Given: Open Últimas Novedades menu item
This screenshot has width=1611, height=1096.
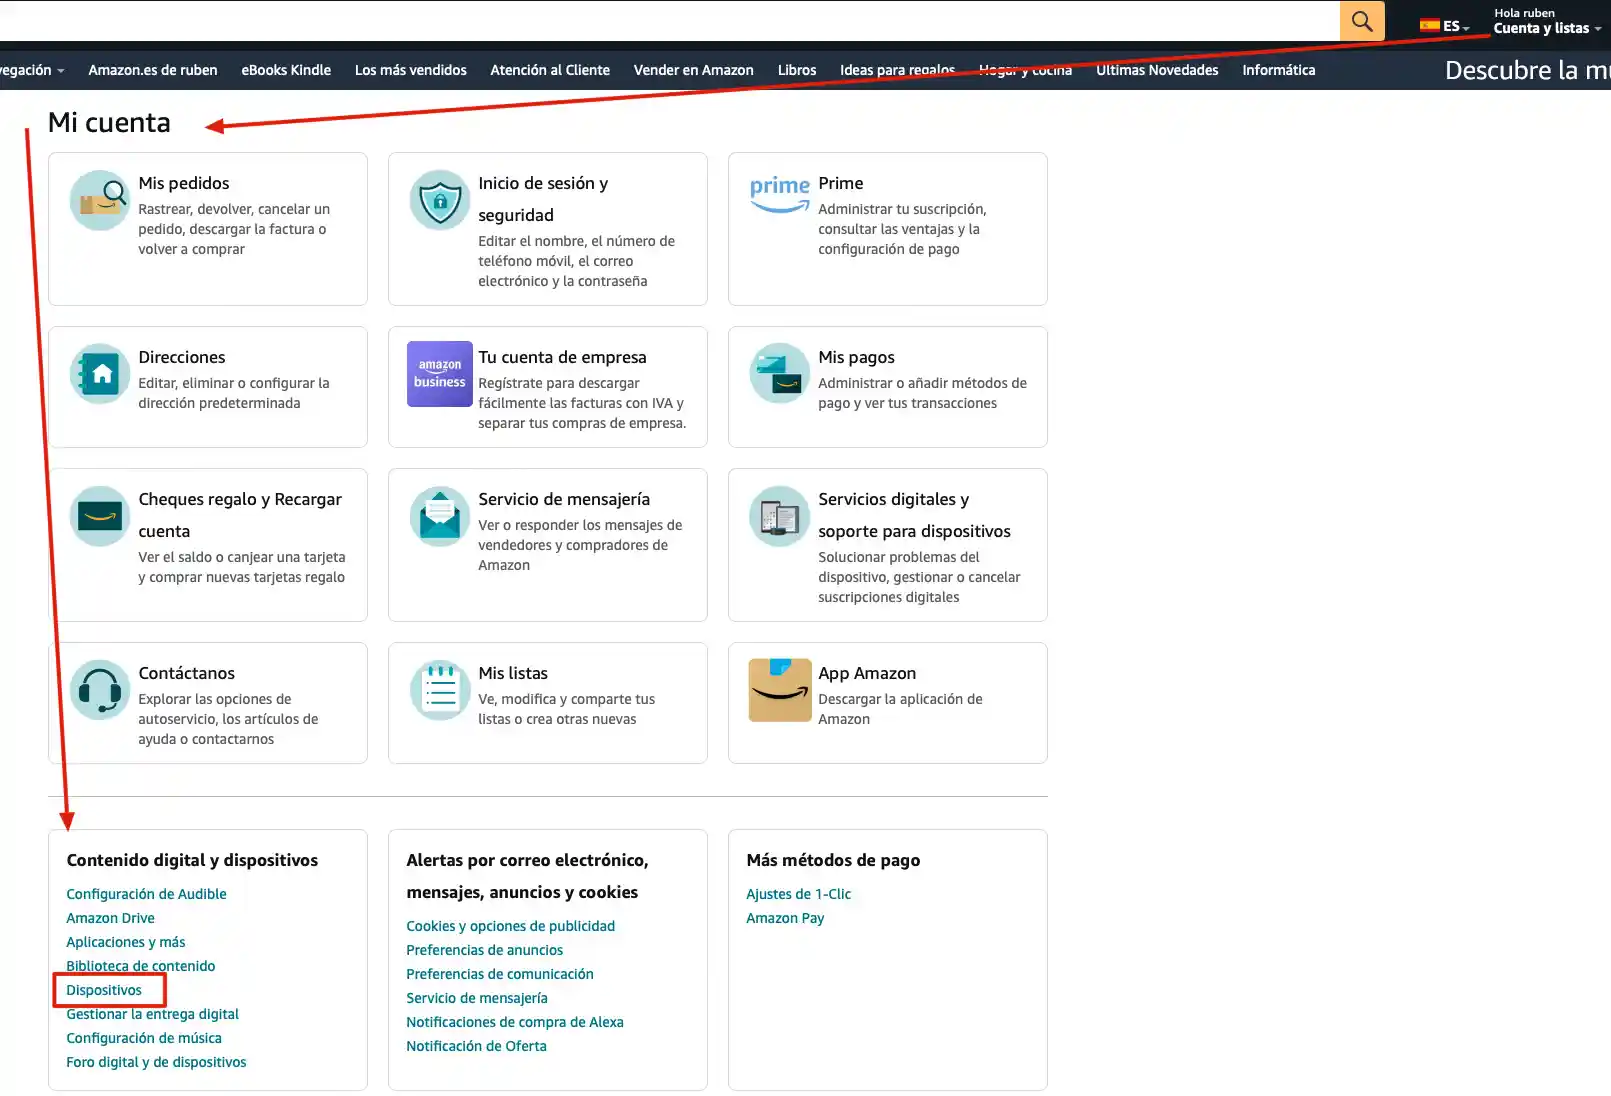Looking at the screenshot, I should coord(1157,70).
